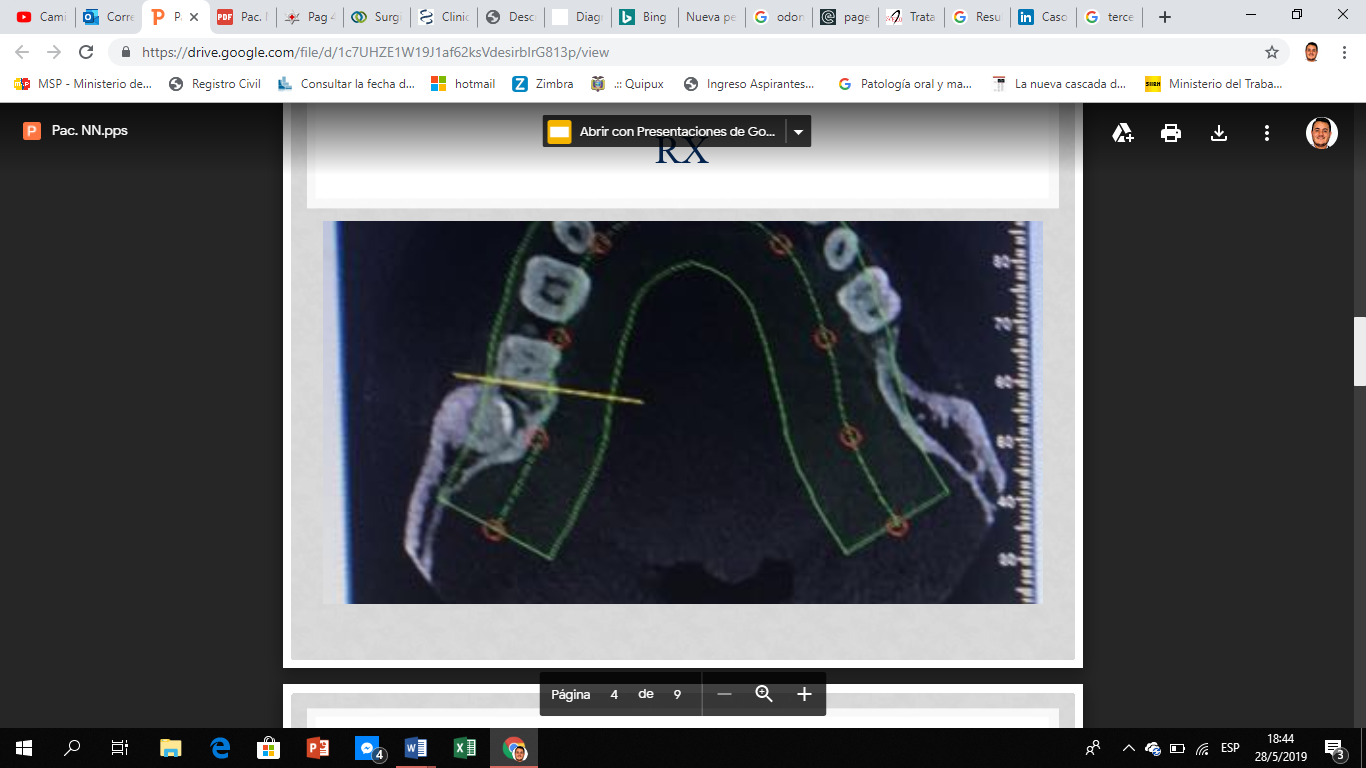Open a new browser tab
Screen dimensions: 1366x768
tap(1164, 17)
